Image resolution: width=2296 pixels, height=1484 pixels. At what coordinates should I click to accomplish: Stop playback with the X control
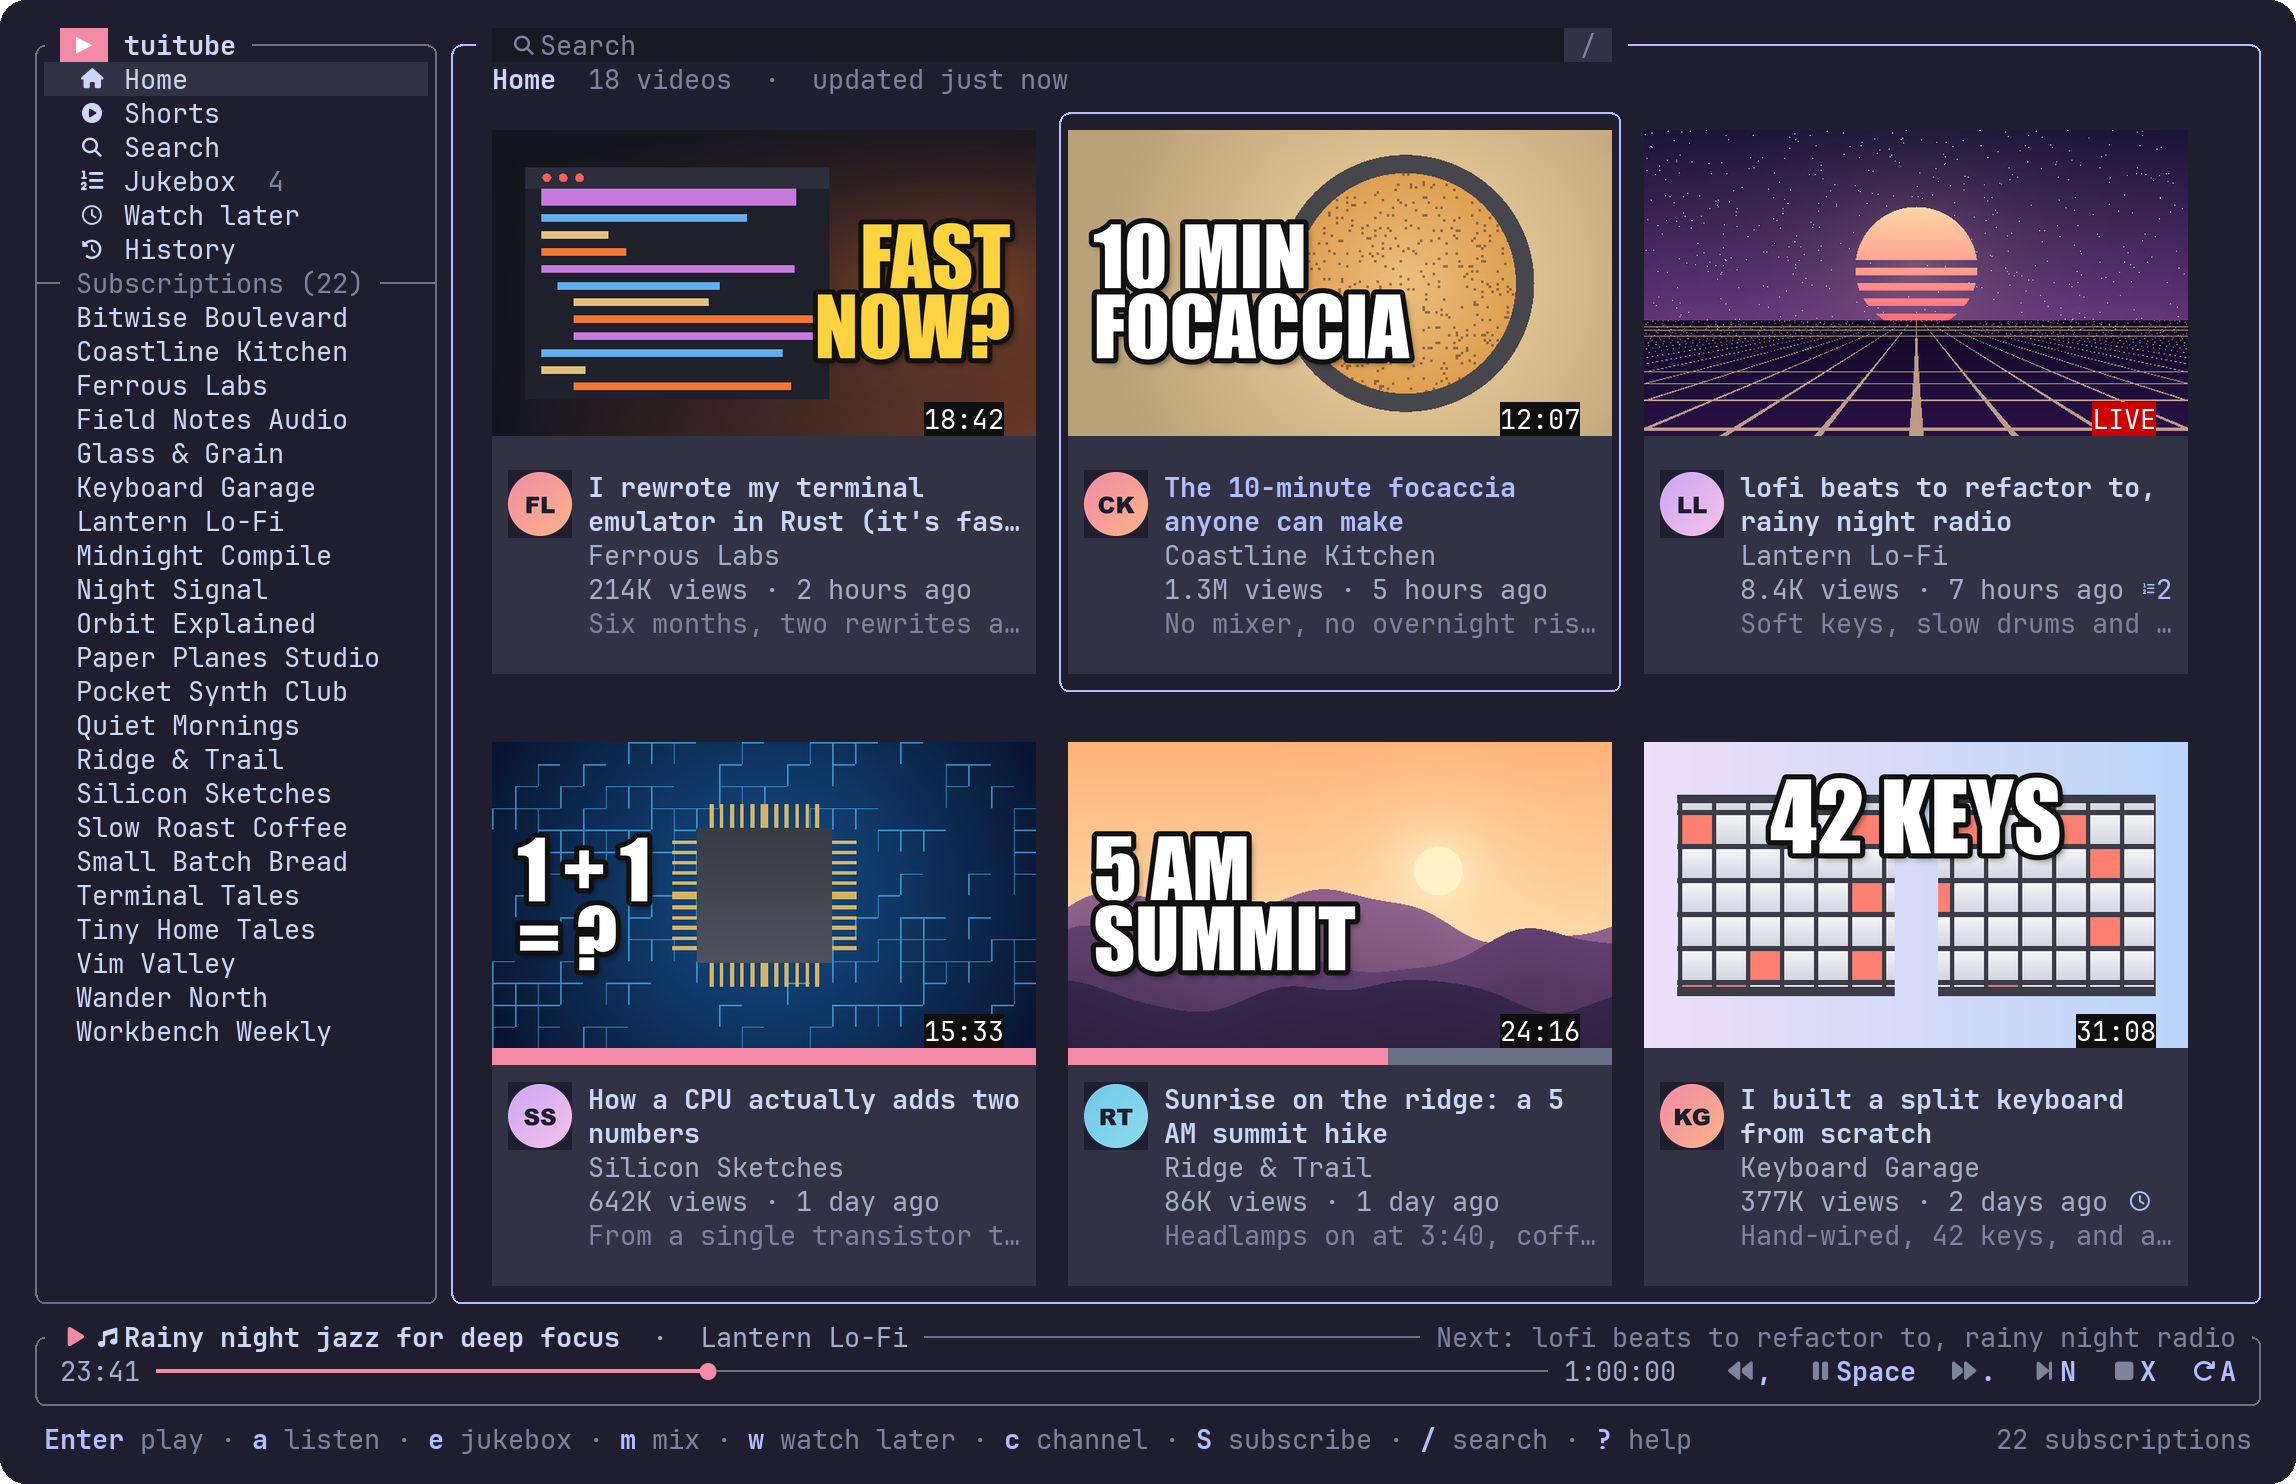tap(2135, 1371)
